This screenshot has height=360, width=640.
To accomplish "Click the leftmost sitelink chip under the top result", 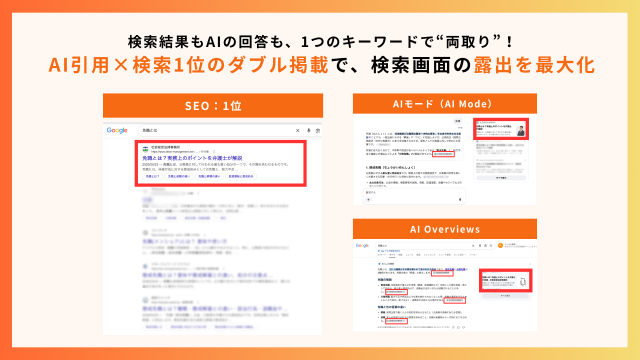I will (153, 176).
